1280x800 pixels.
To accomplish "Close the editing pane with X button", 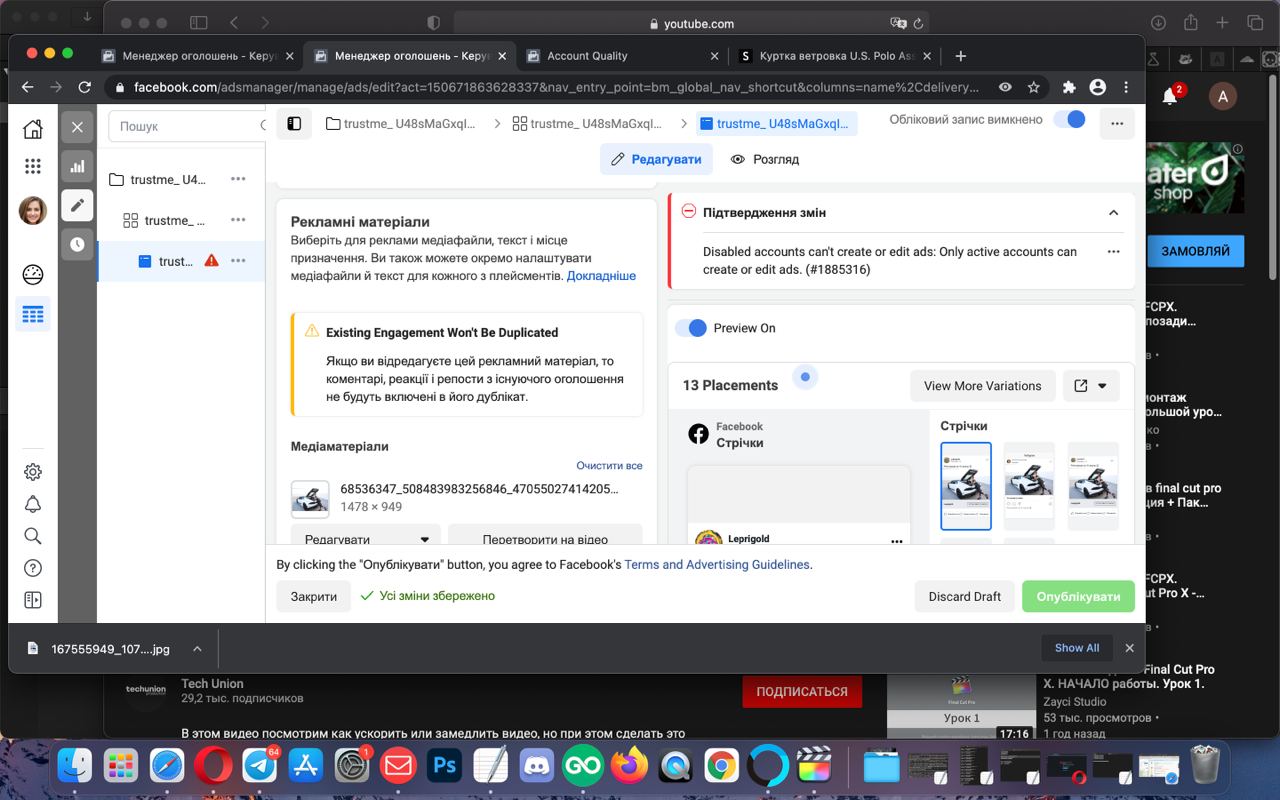I will point(77,127).
